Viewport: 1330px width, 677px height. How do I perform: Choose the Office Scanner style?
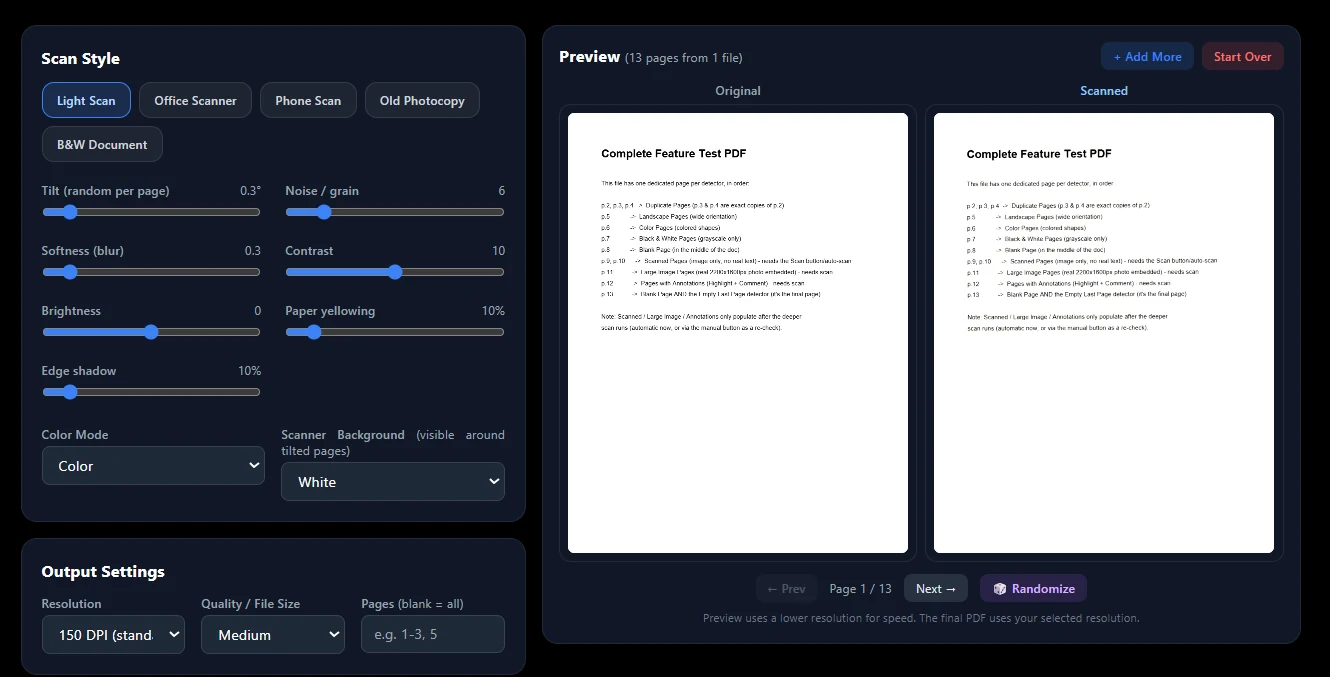click(195, 100)
